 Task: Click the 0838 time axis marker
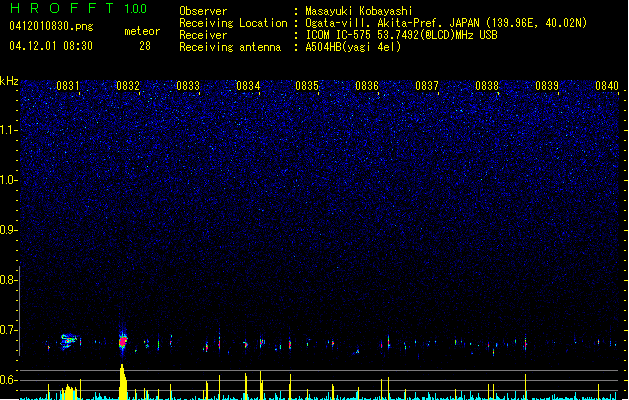pos(487,86)
